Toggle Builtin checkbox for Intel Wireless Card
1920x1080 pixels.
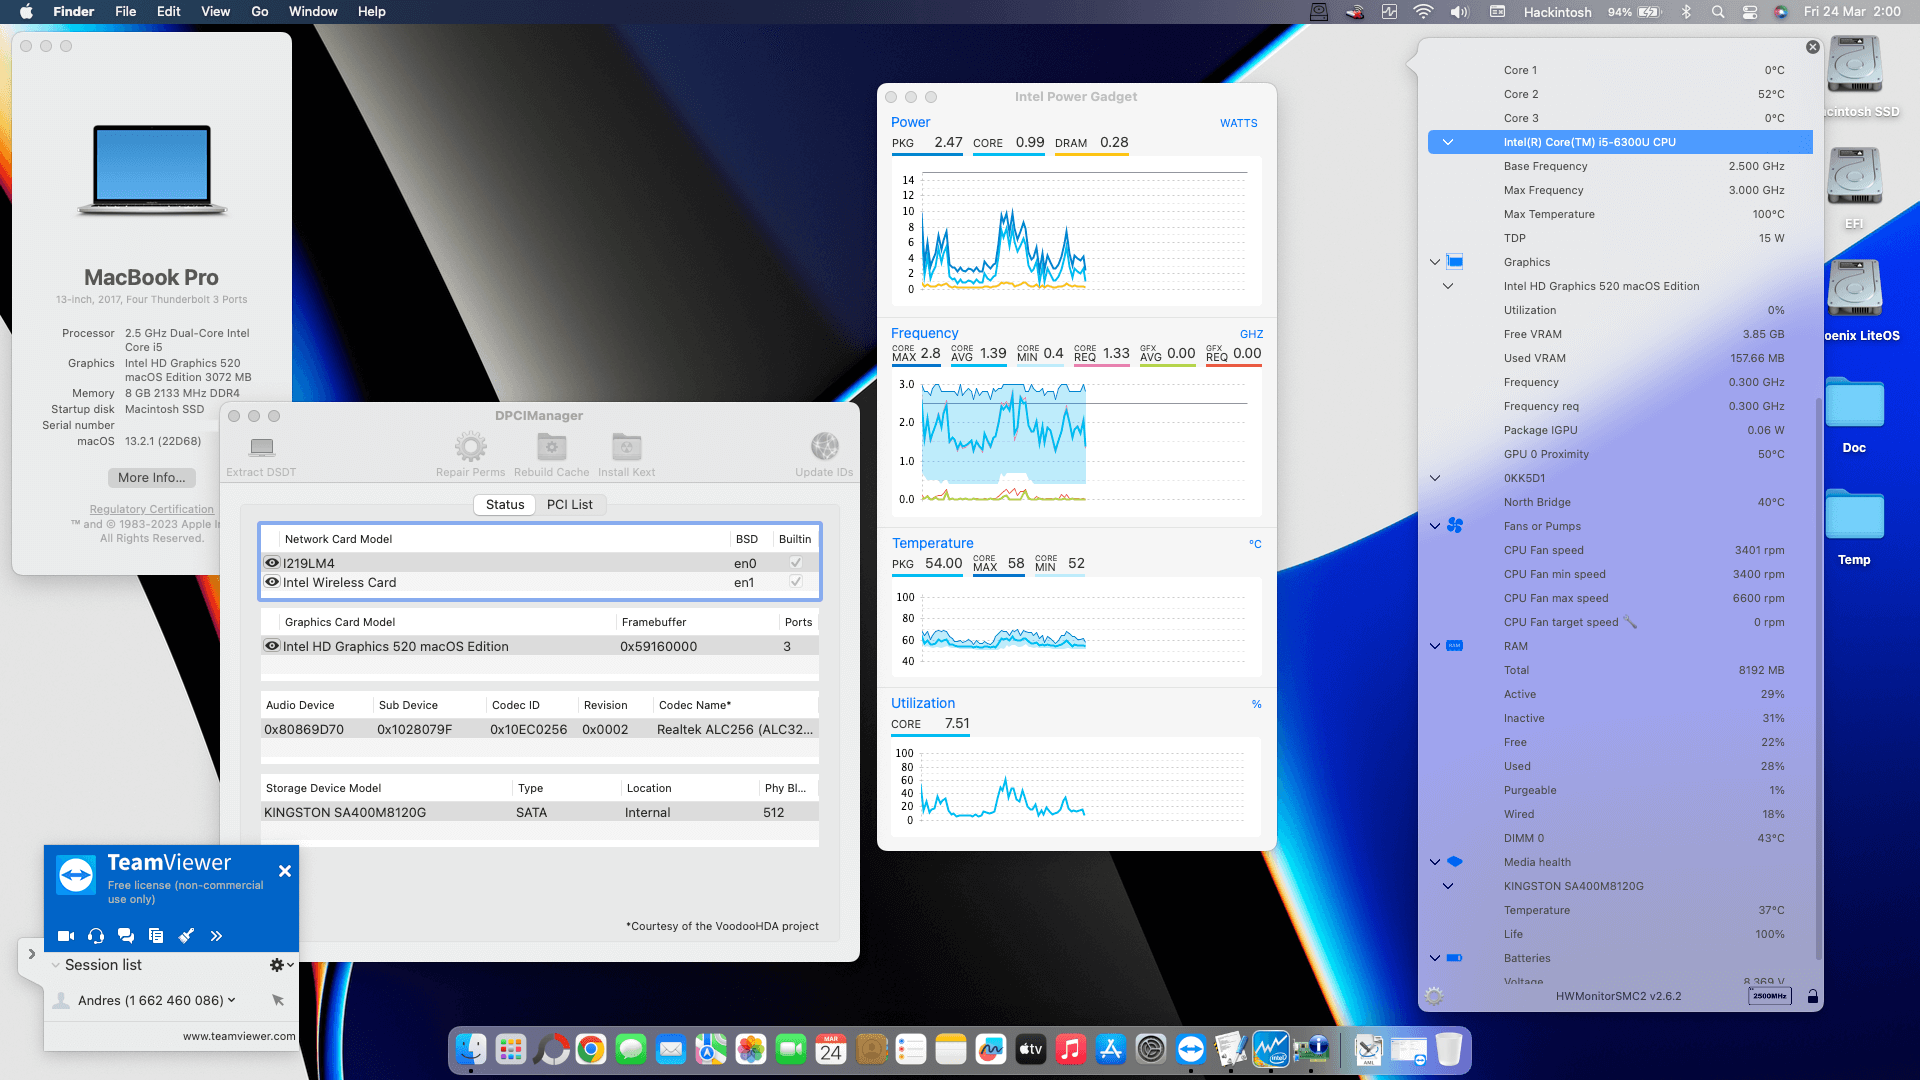(796, 582)
